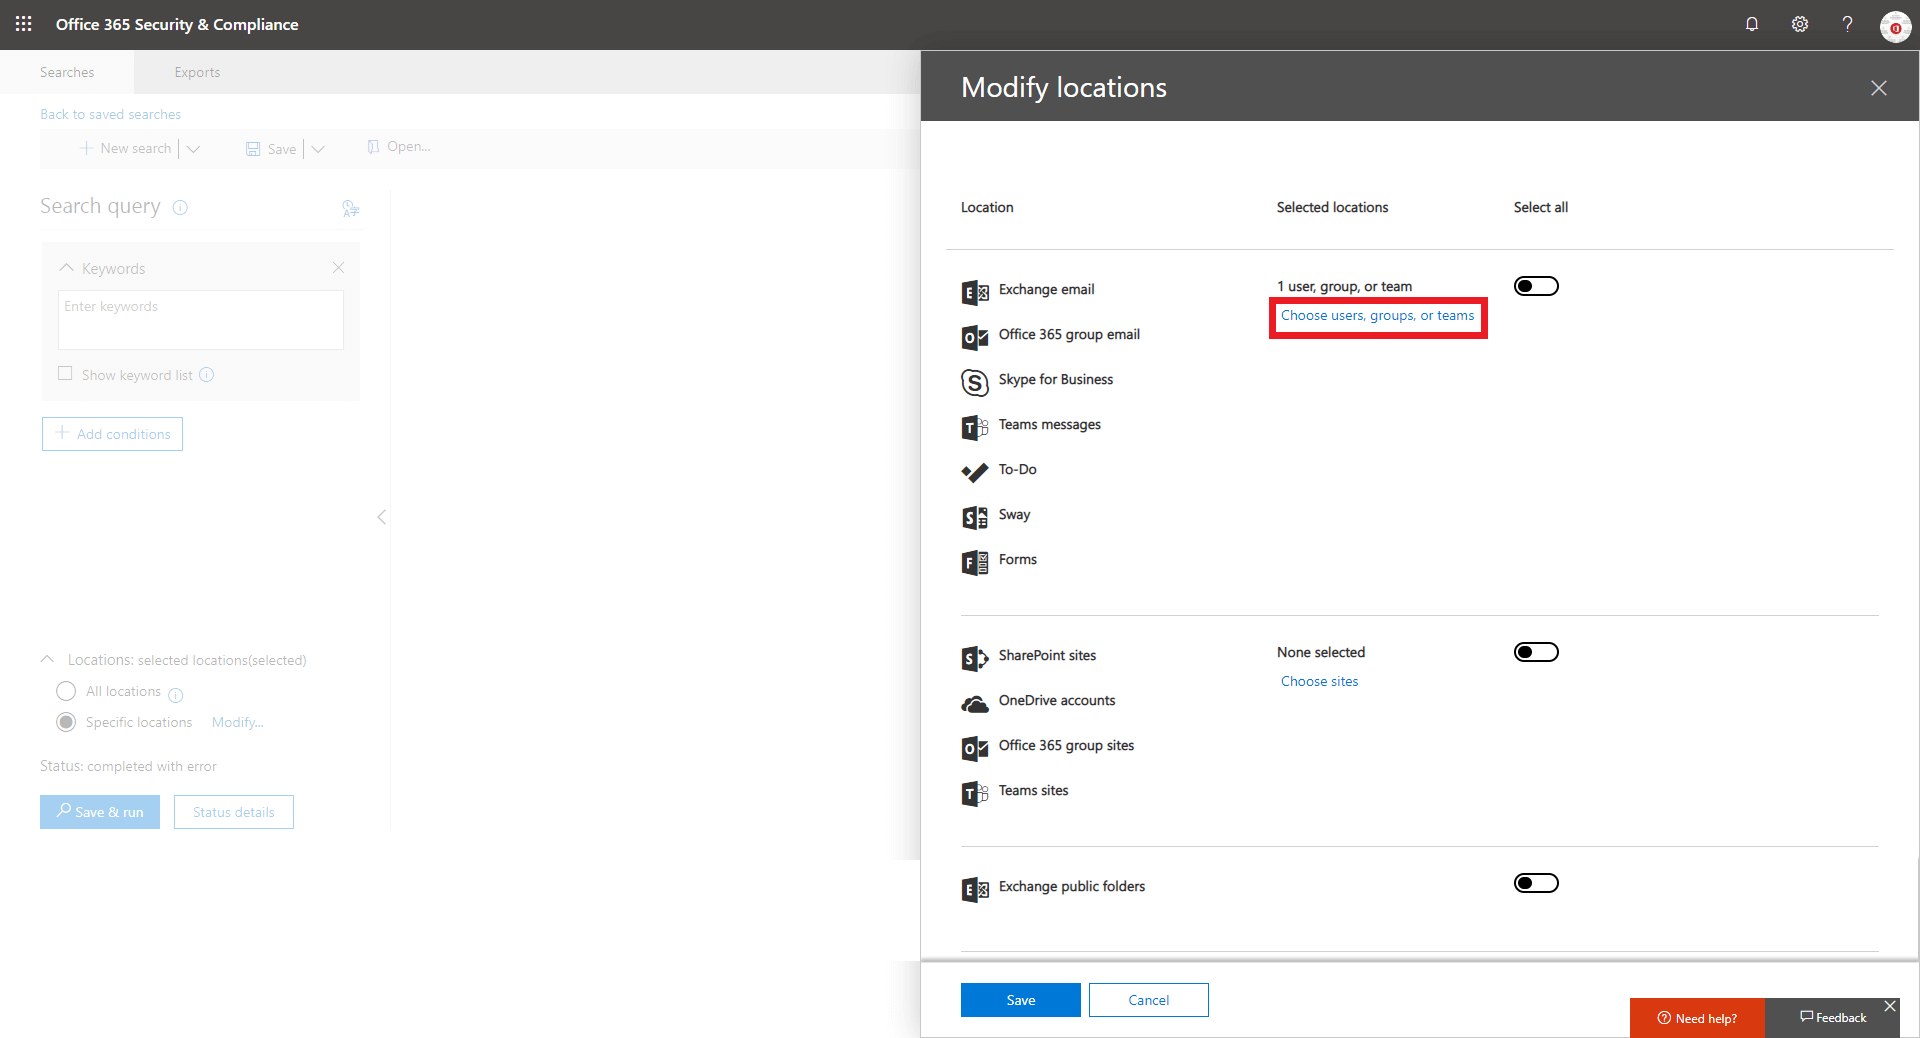Open the Save dropdown arrow

318,149
